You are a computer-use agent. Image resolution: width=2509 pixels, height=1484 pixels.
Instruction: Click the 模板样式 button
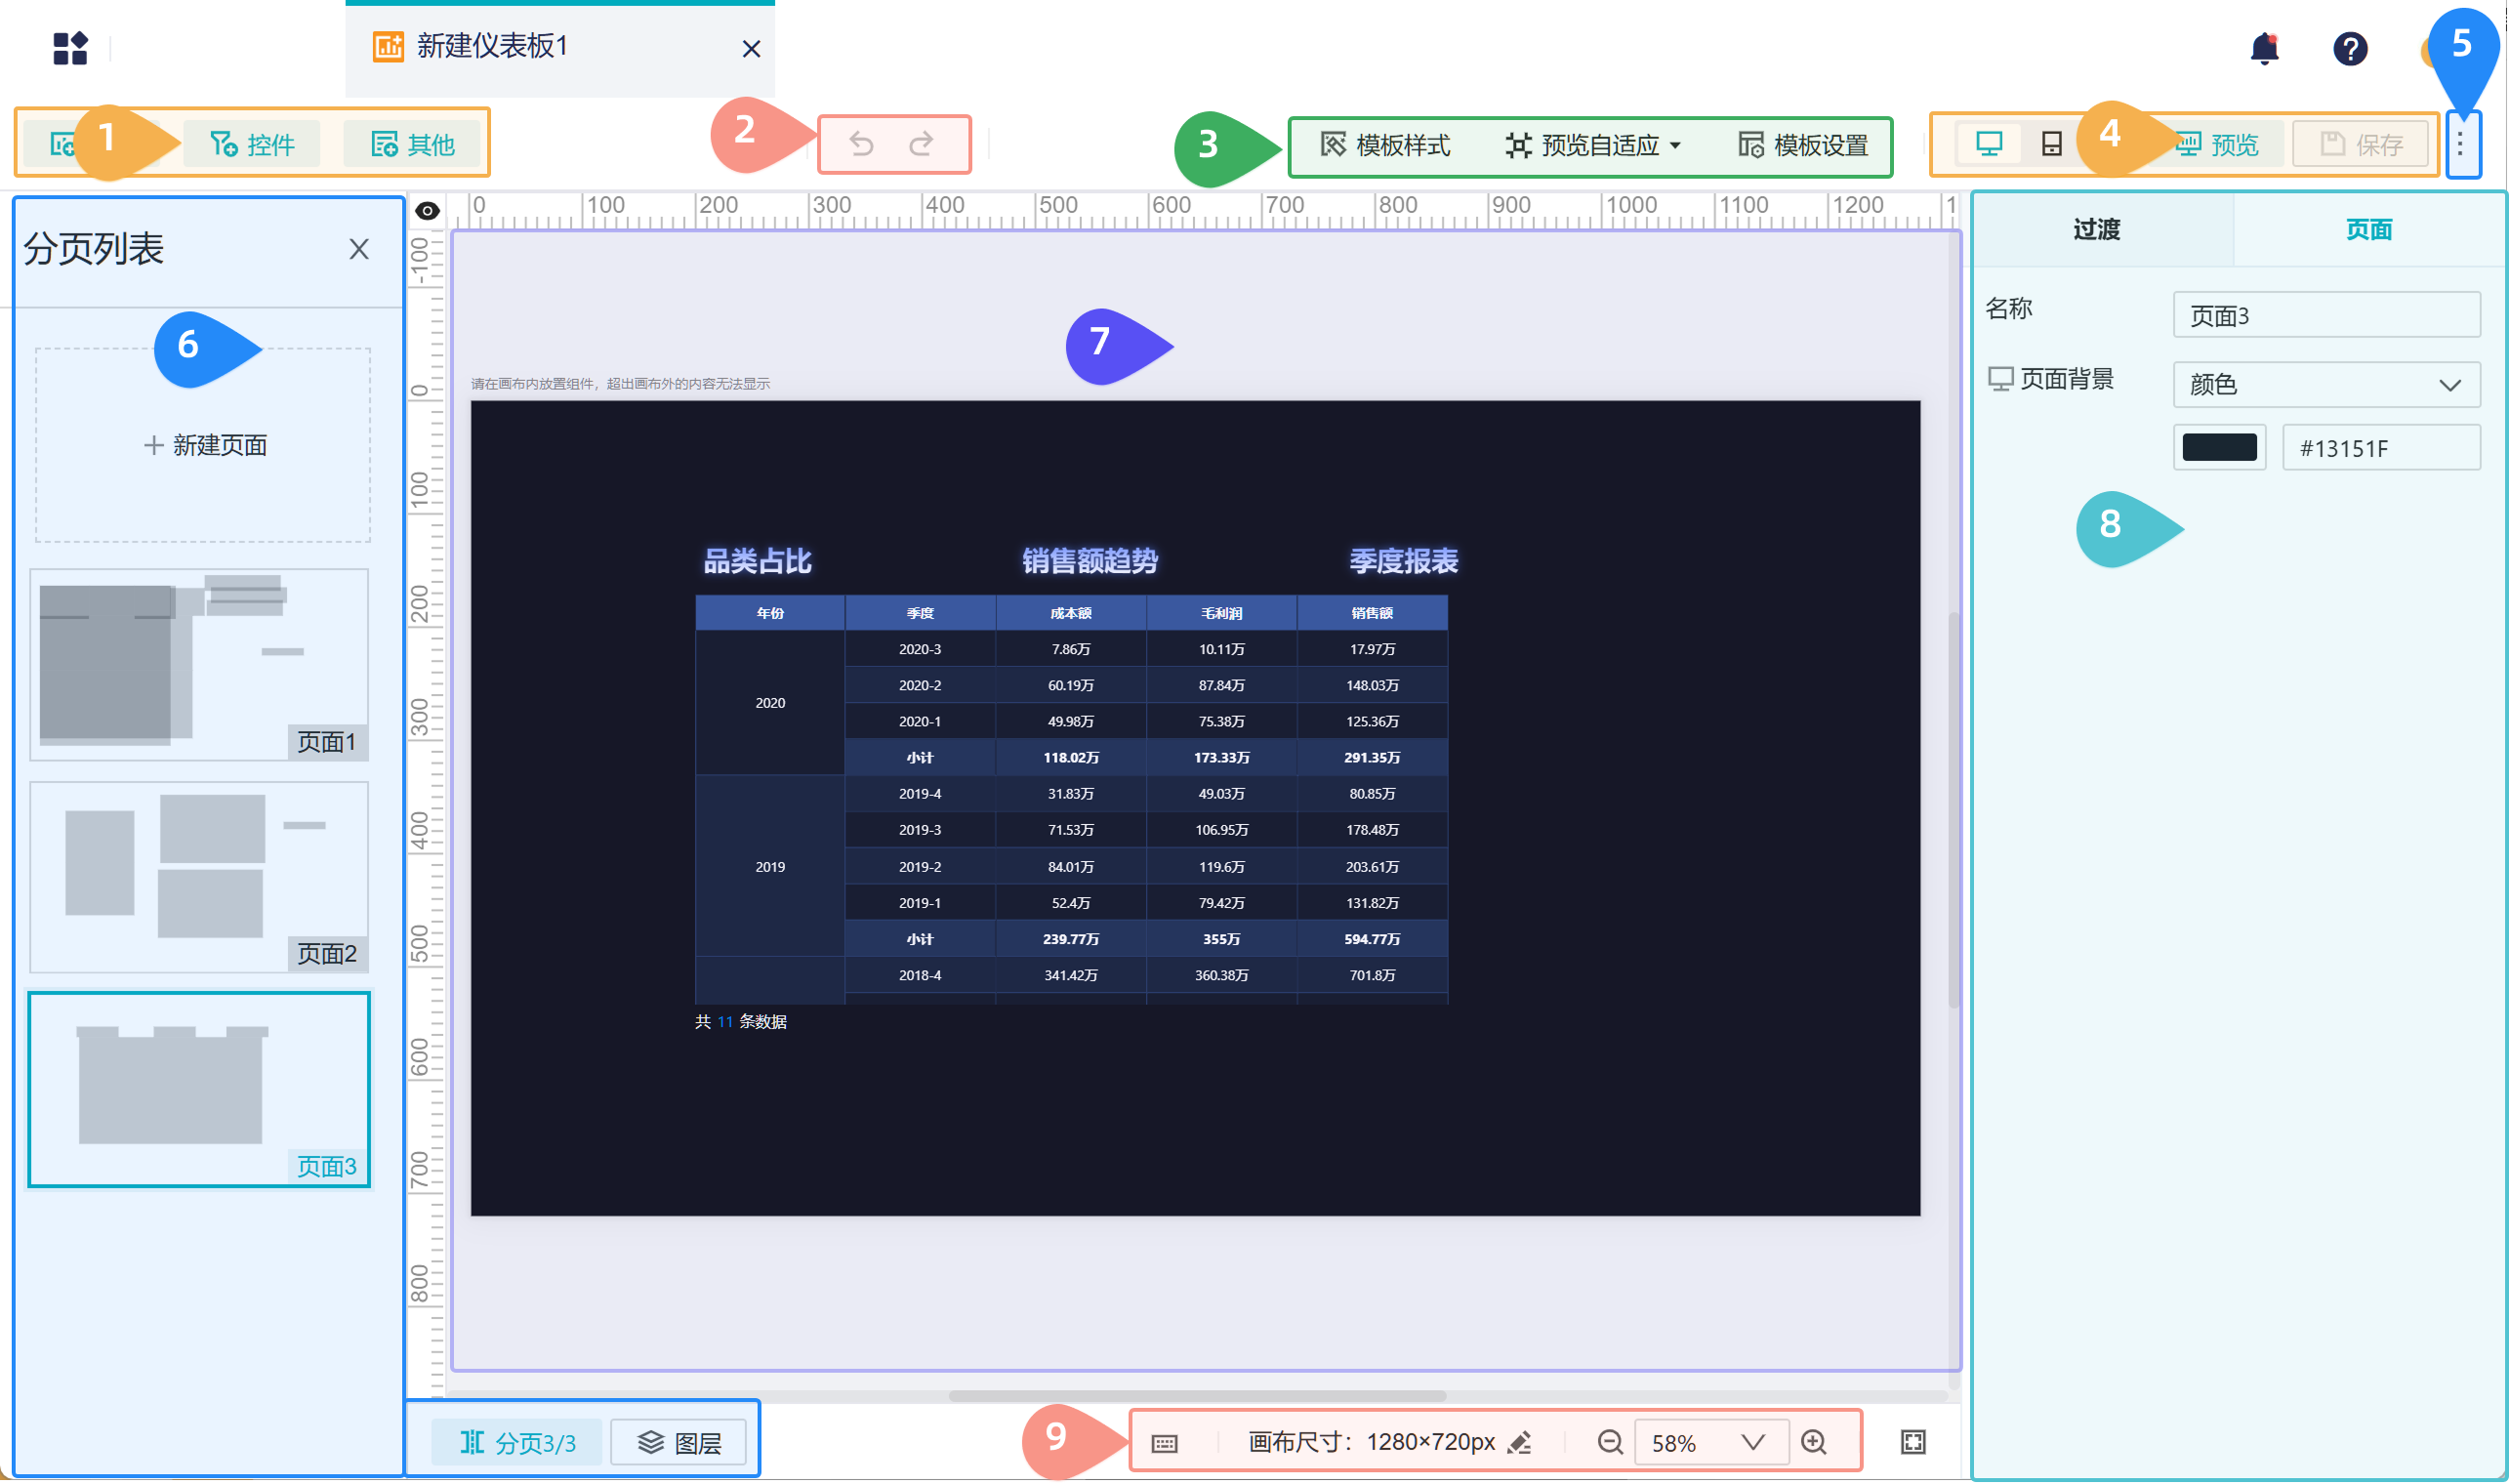[x=1386, y=145]
